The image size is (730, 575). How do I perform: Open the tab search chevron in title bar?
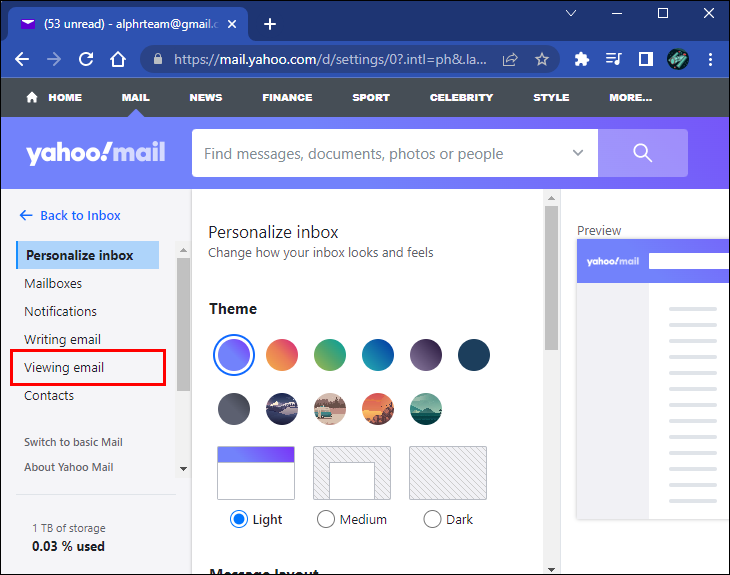click(571, 13)
